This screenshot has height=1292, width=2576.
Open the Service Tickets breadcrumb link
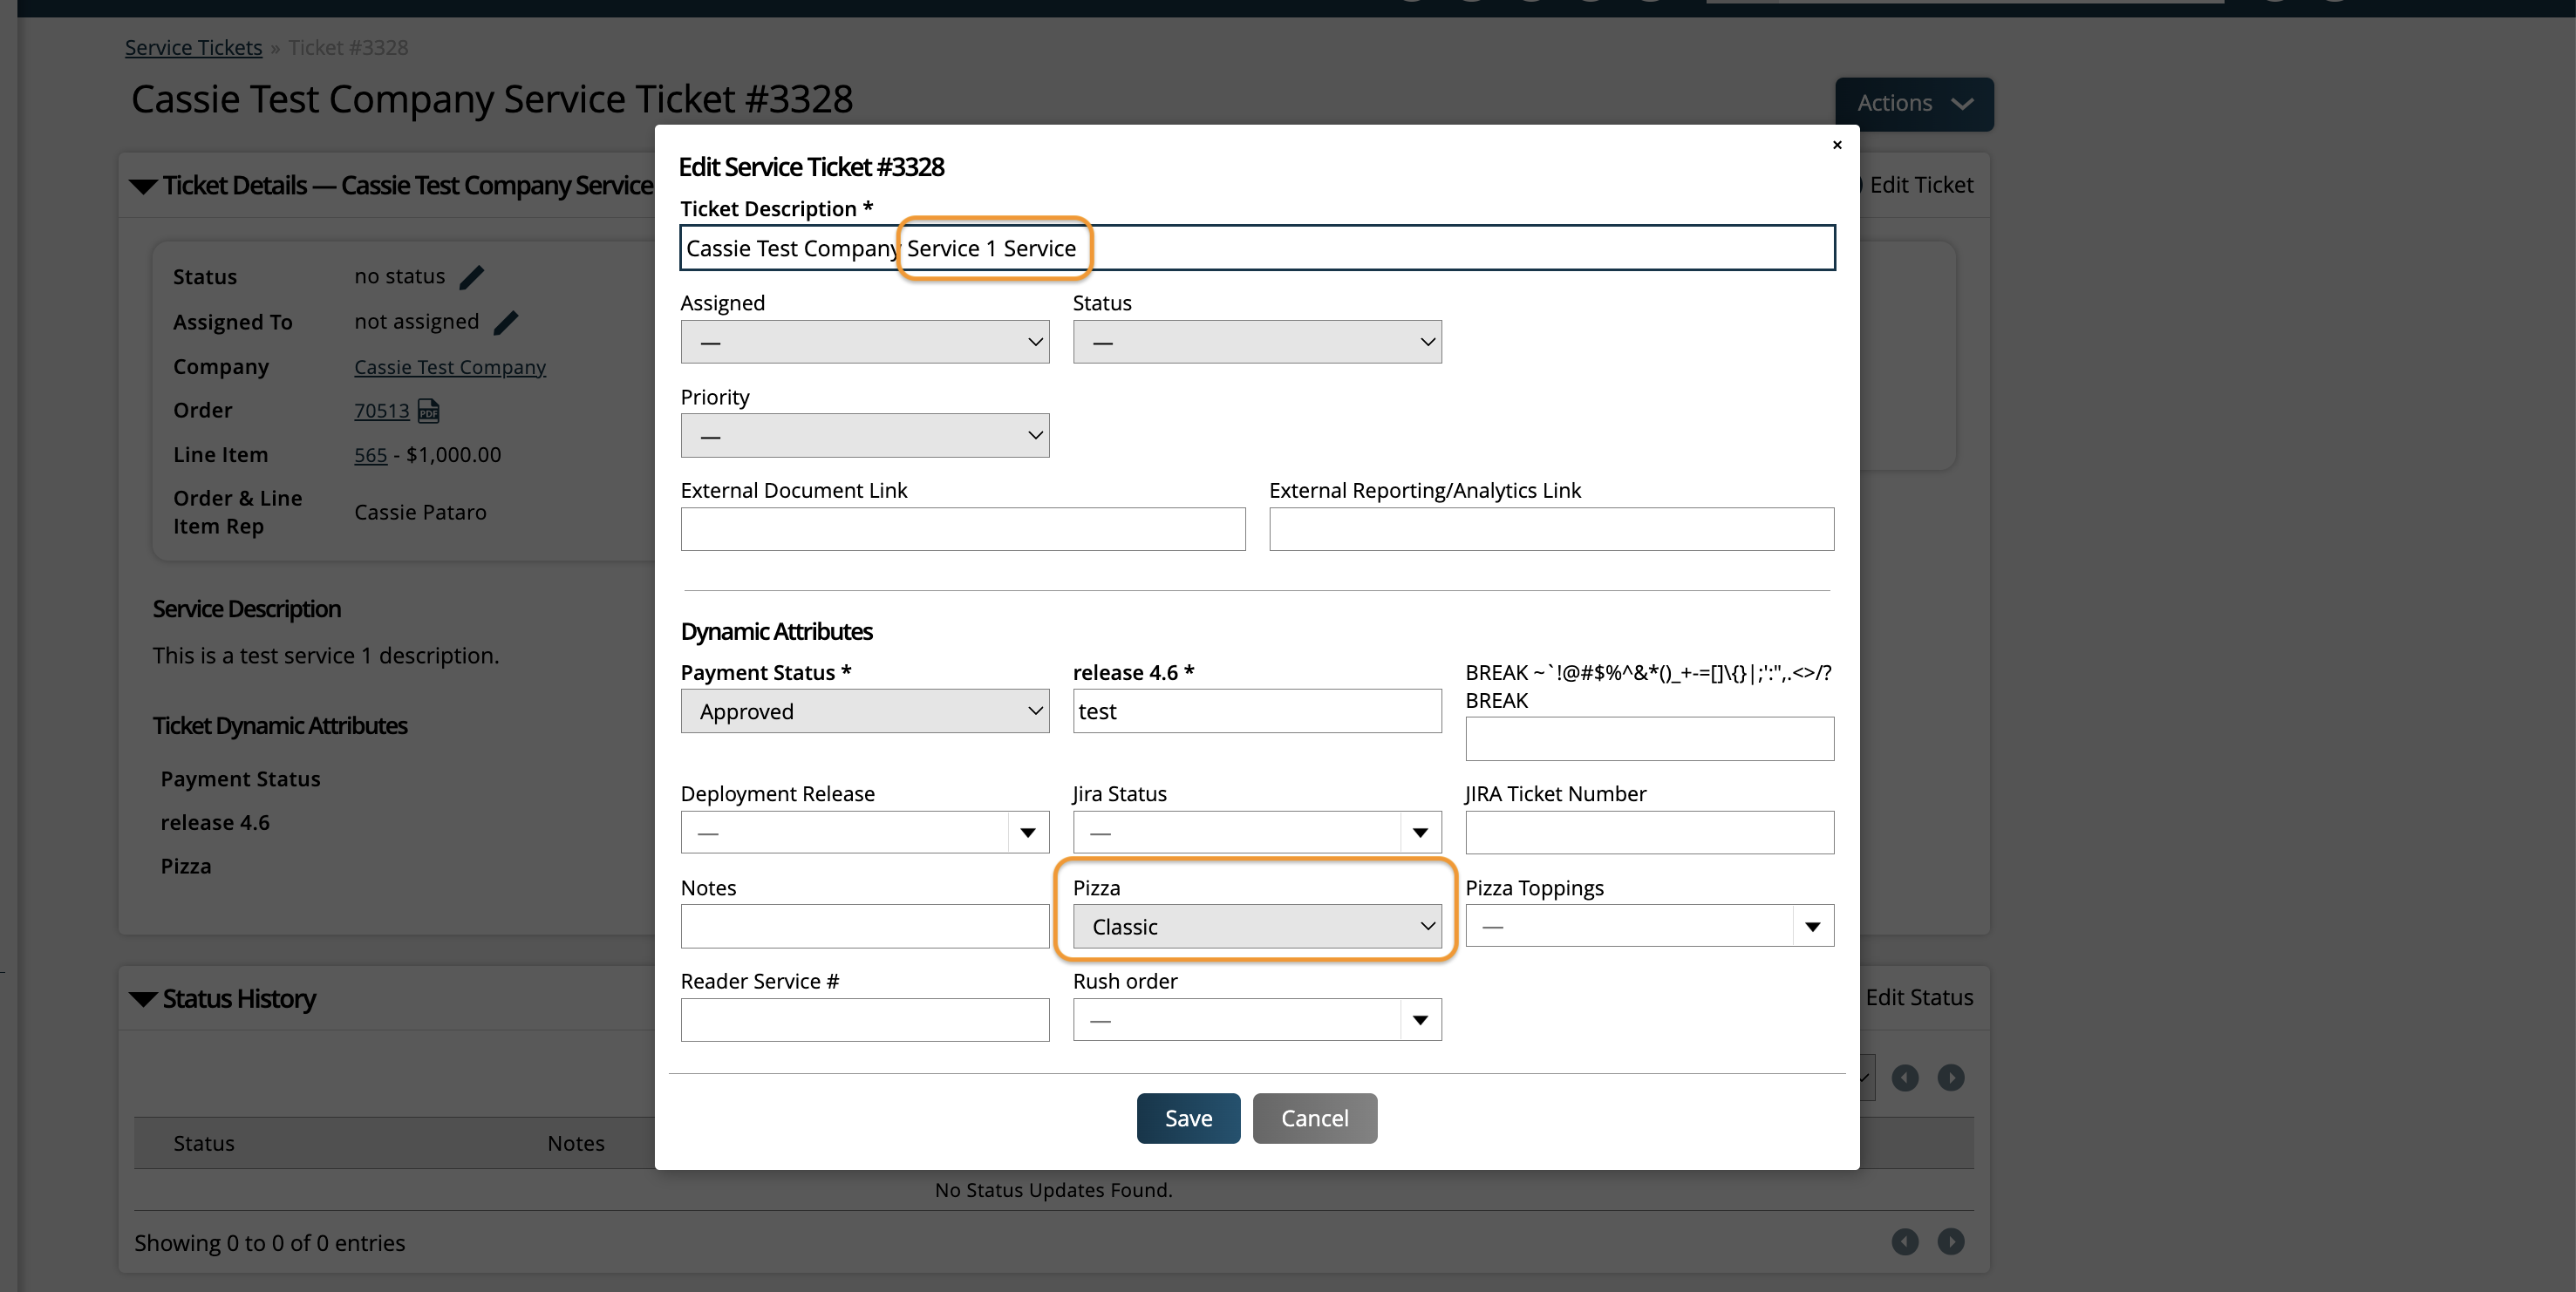193,48
